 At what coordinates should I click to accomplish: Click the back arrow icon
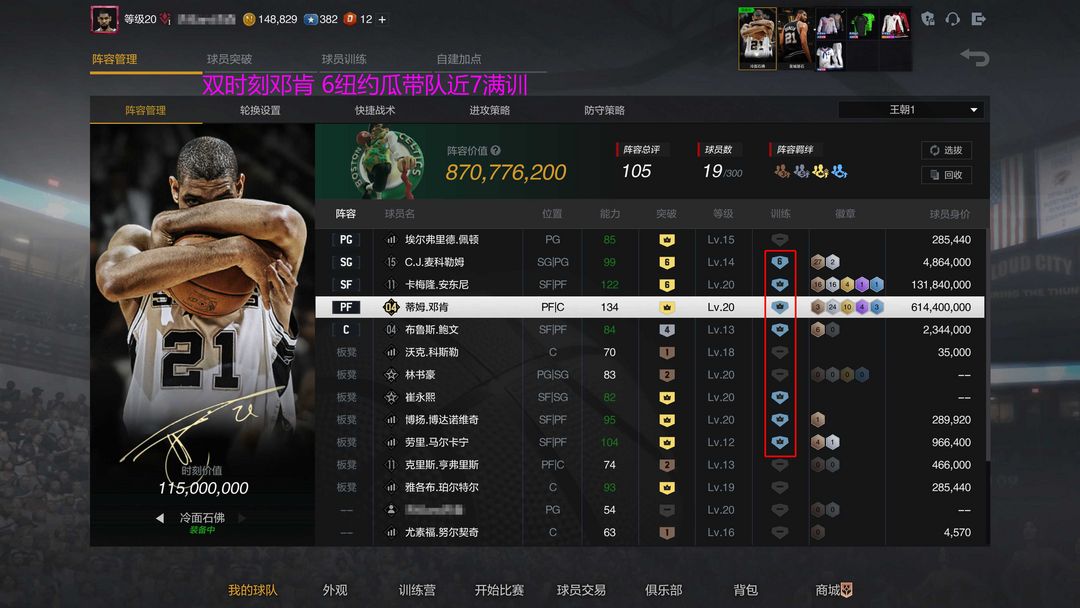[975, 57]
